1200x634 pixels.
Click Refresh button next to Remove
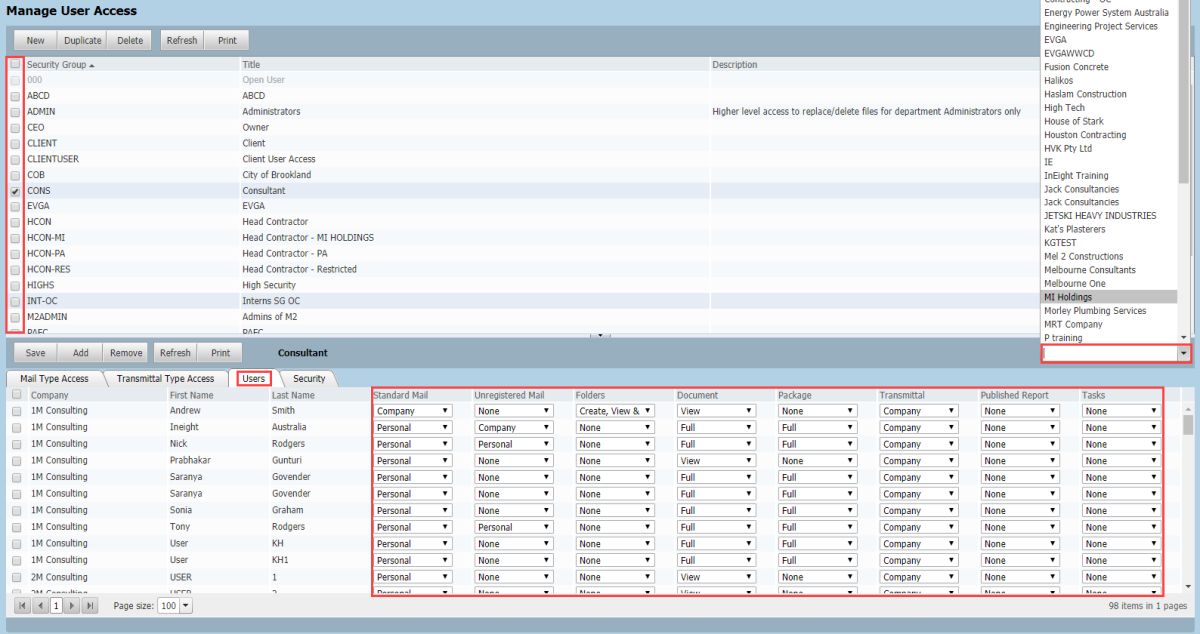click(175, 353)
